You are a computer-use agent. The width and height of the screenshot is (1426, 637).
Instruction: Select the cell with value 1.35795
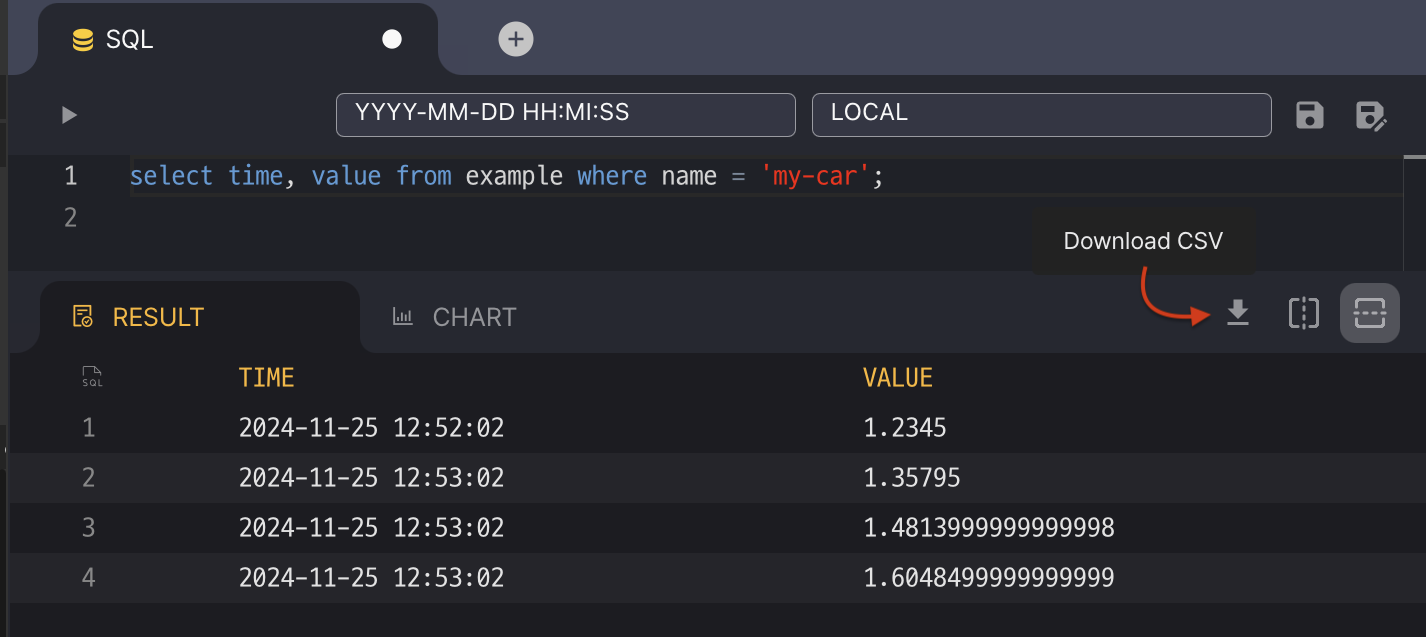tap(911, 478)
